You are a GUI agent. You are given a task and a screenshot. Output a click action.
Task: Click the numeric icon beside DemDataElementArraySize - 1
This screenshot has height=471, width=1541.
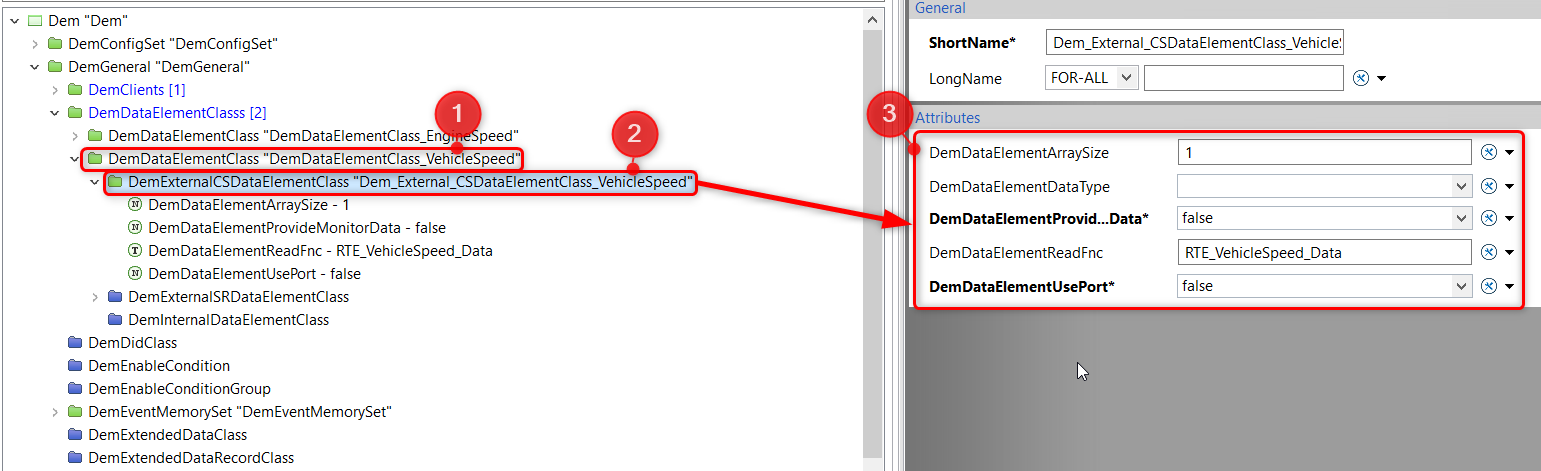click(x=135, y=205)
